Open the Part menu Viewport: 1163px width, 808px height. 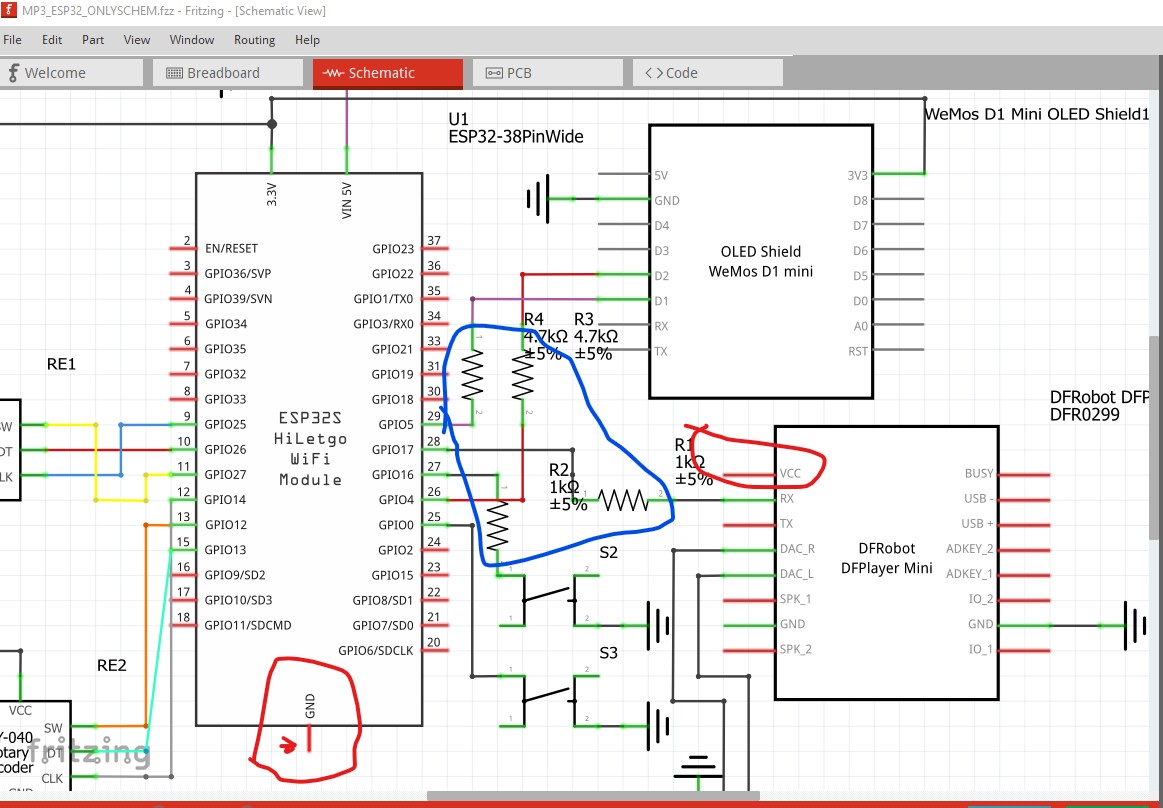(x=93, y=40)
